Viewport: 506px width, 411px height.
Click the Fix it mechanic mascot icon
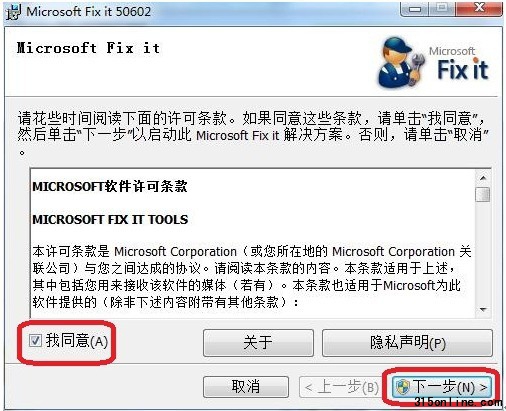pos(401,63)
